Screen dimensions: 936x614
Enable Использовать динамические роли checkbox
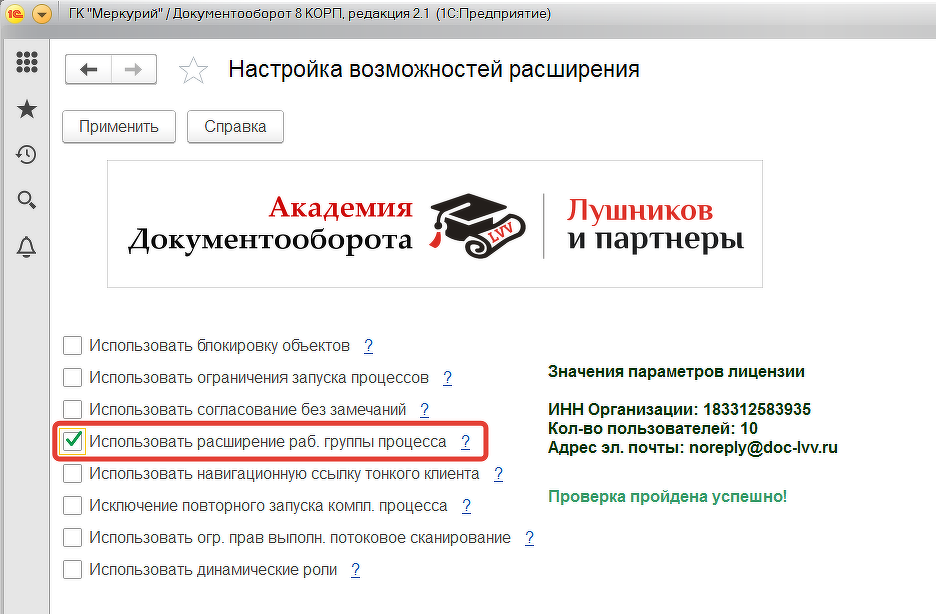(x=72, y=570)
